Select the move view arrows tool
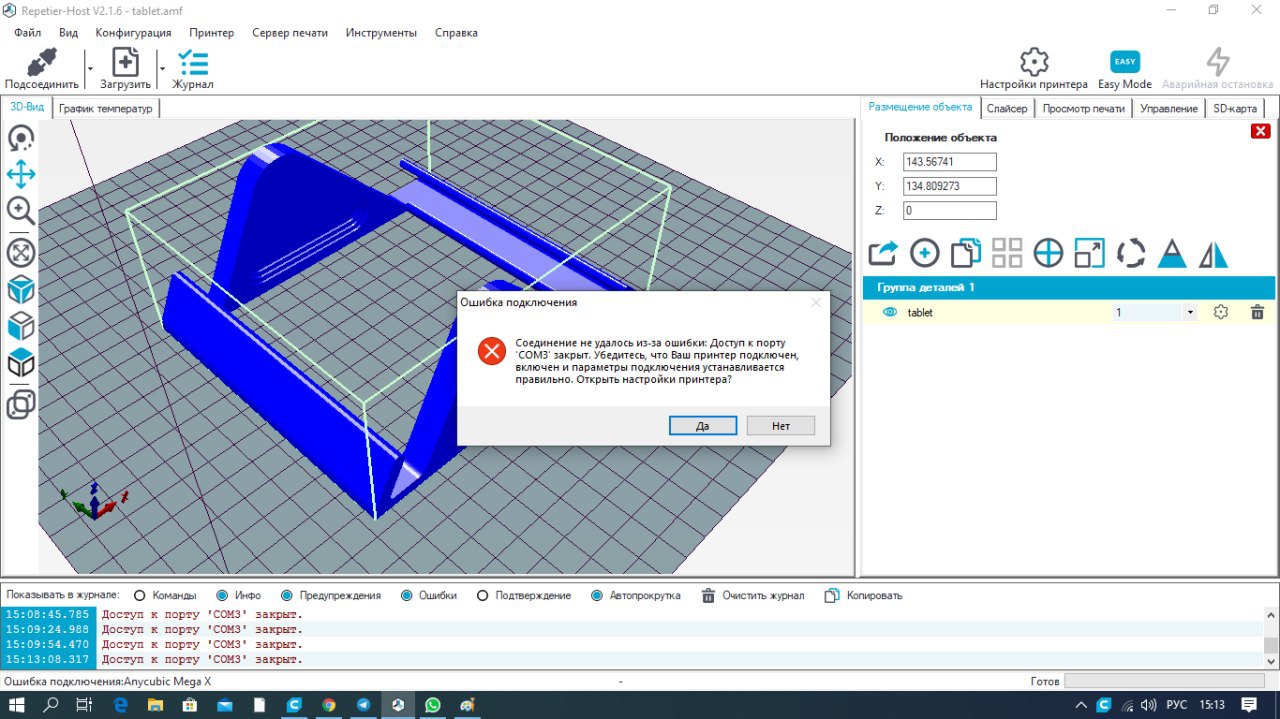1280x719 pixels. (21, 175)
